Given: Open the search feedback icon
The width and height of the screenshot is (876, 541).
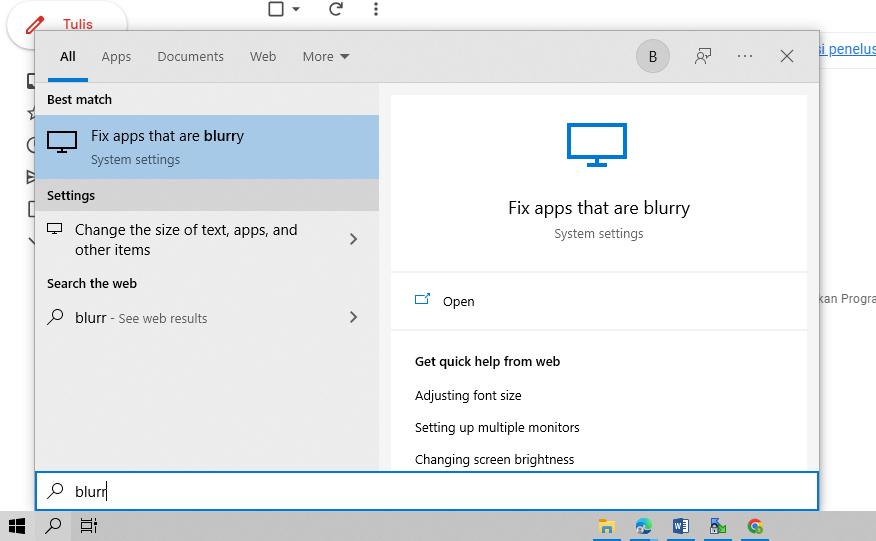Looking at the screenshot, I should point(703,56).
